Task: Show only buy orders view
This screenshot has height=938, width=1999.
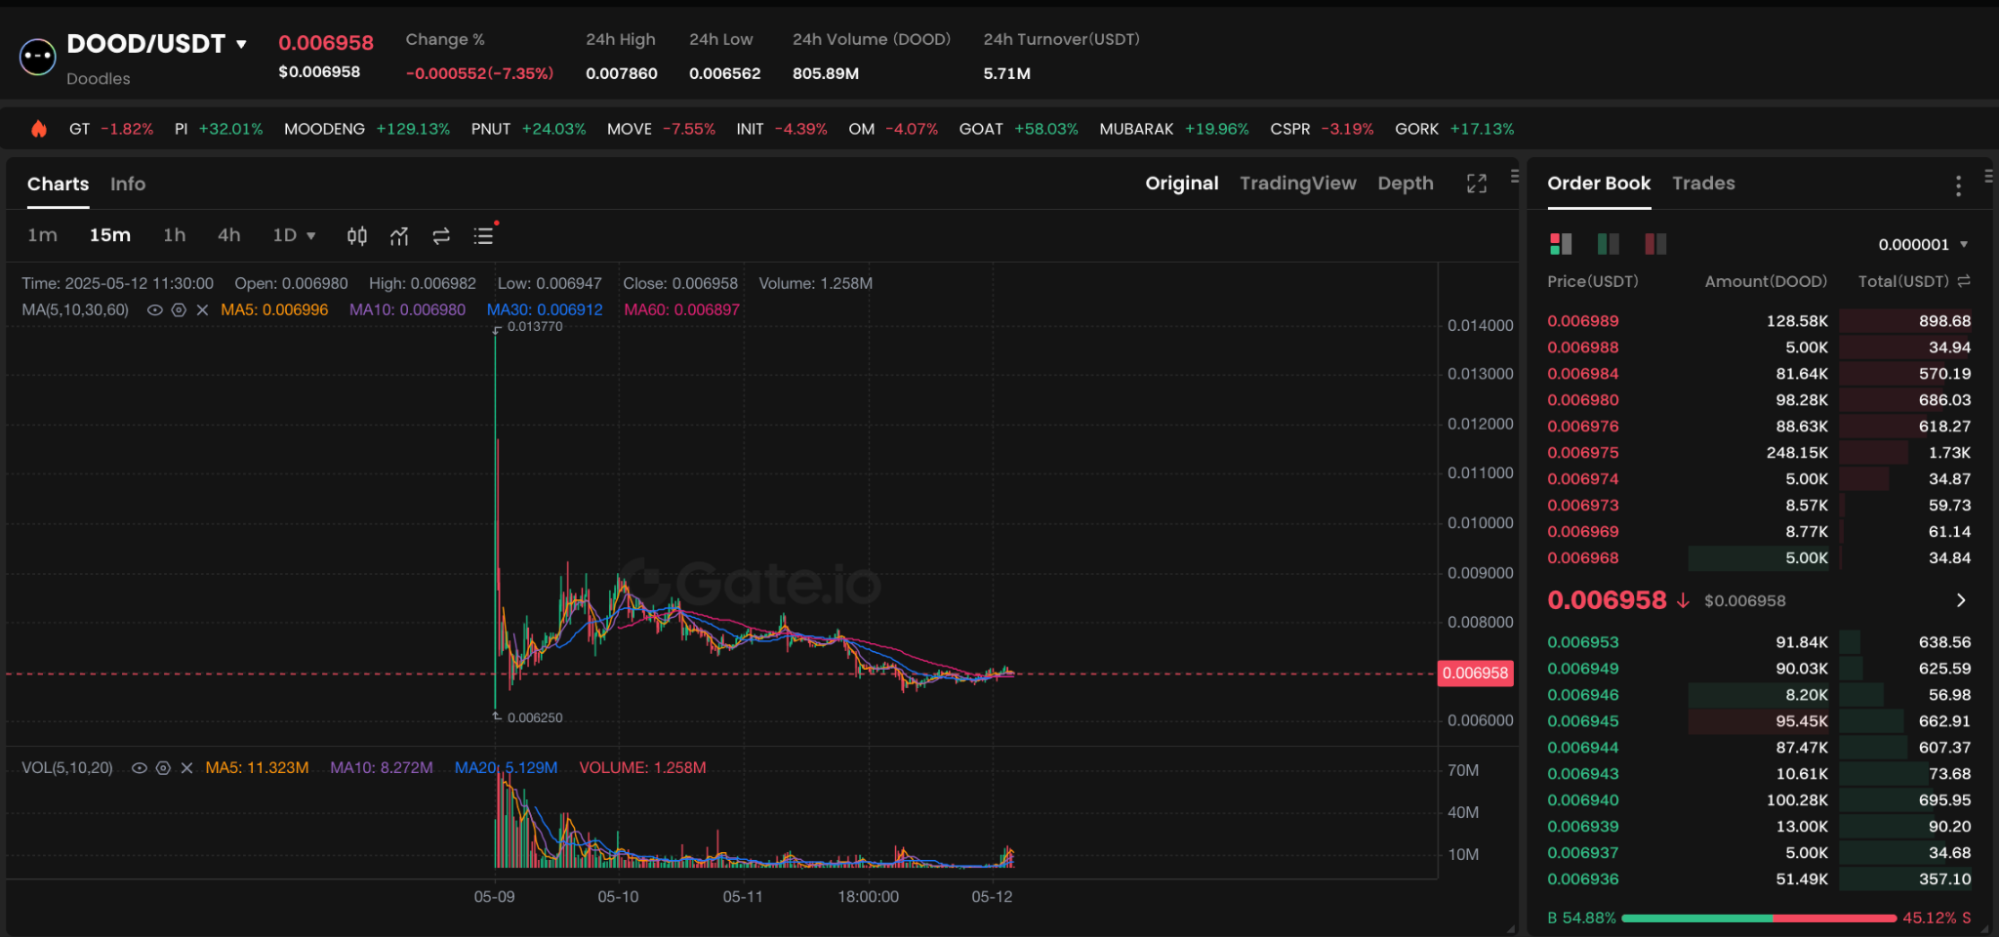Action: 1608,244
